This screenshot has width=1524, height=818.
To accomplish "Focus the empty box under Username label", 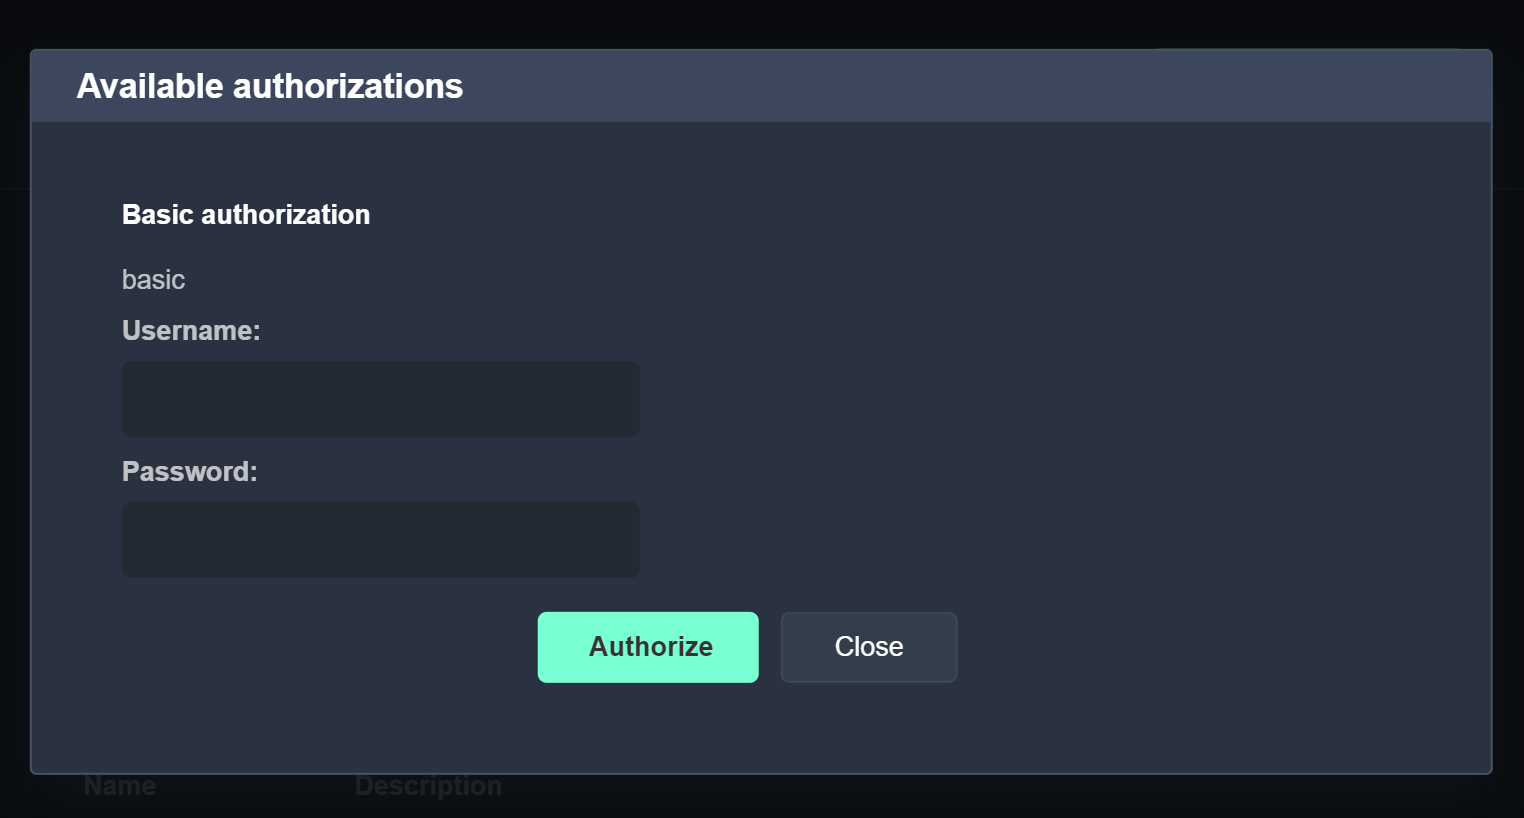I will click(x=380, y=399).
